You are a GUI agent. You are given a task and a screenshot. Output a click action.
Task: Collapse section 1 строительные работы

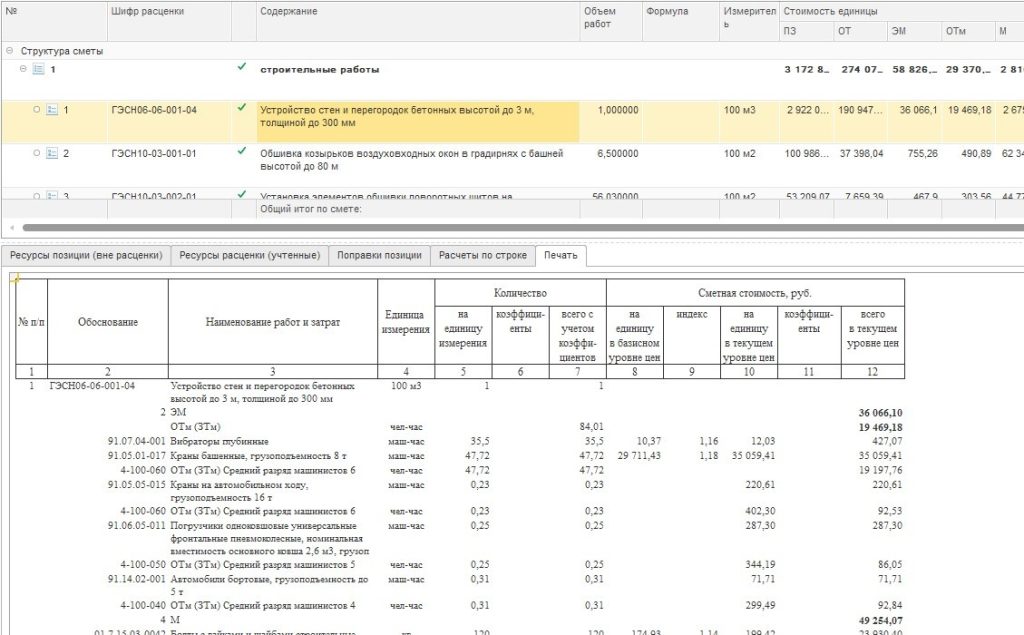(23, 69)
